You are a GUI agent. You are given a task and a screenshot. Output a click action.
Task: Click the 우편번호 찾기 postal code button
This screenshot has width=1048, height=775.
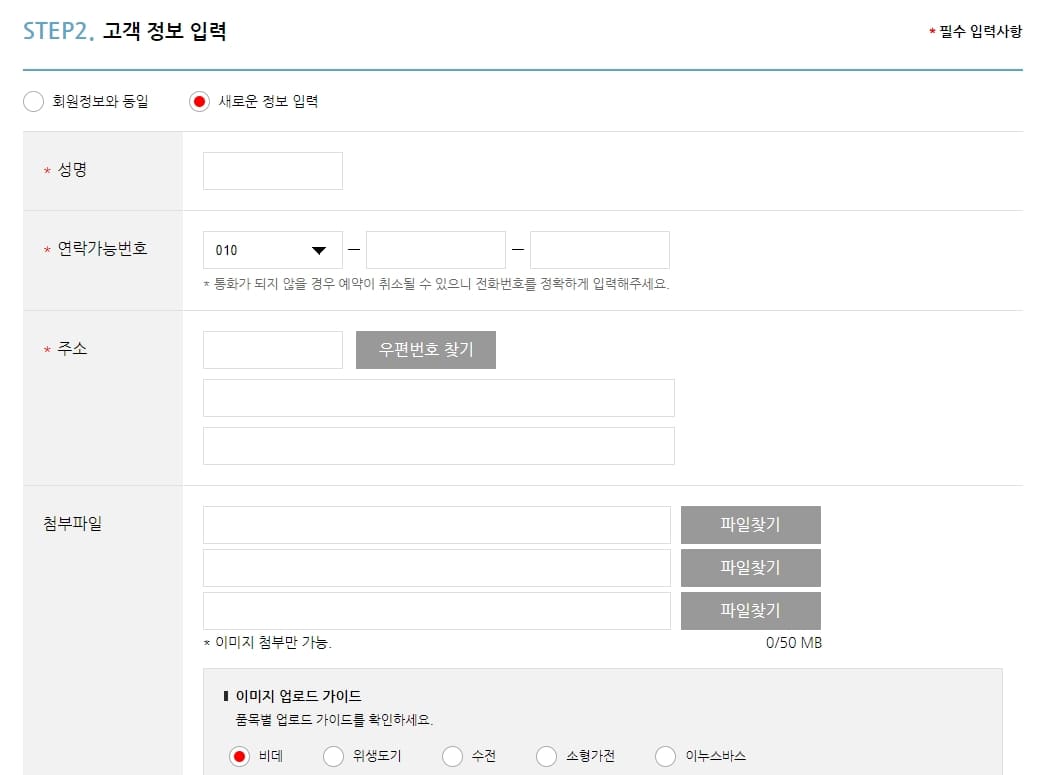(x=426, y=349)
